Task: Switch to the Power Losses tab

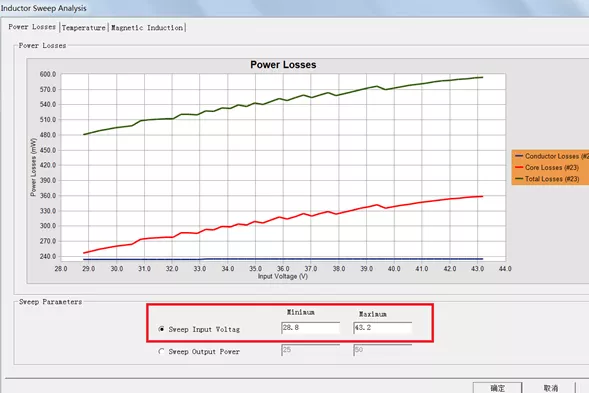Action: [x=32, y=27]
